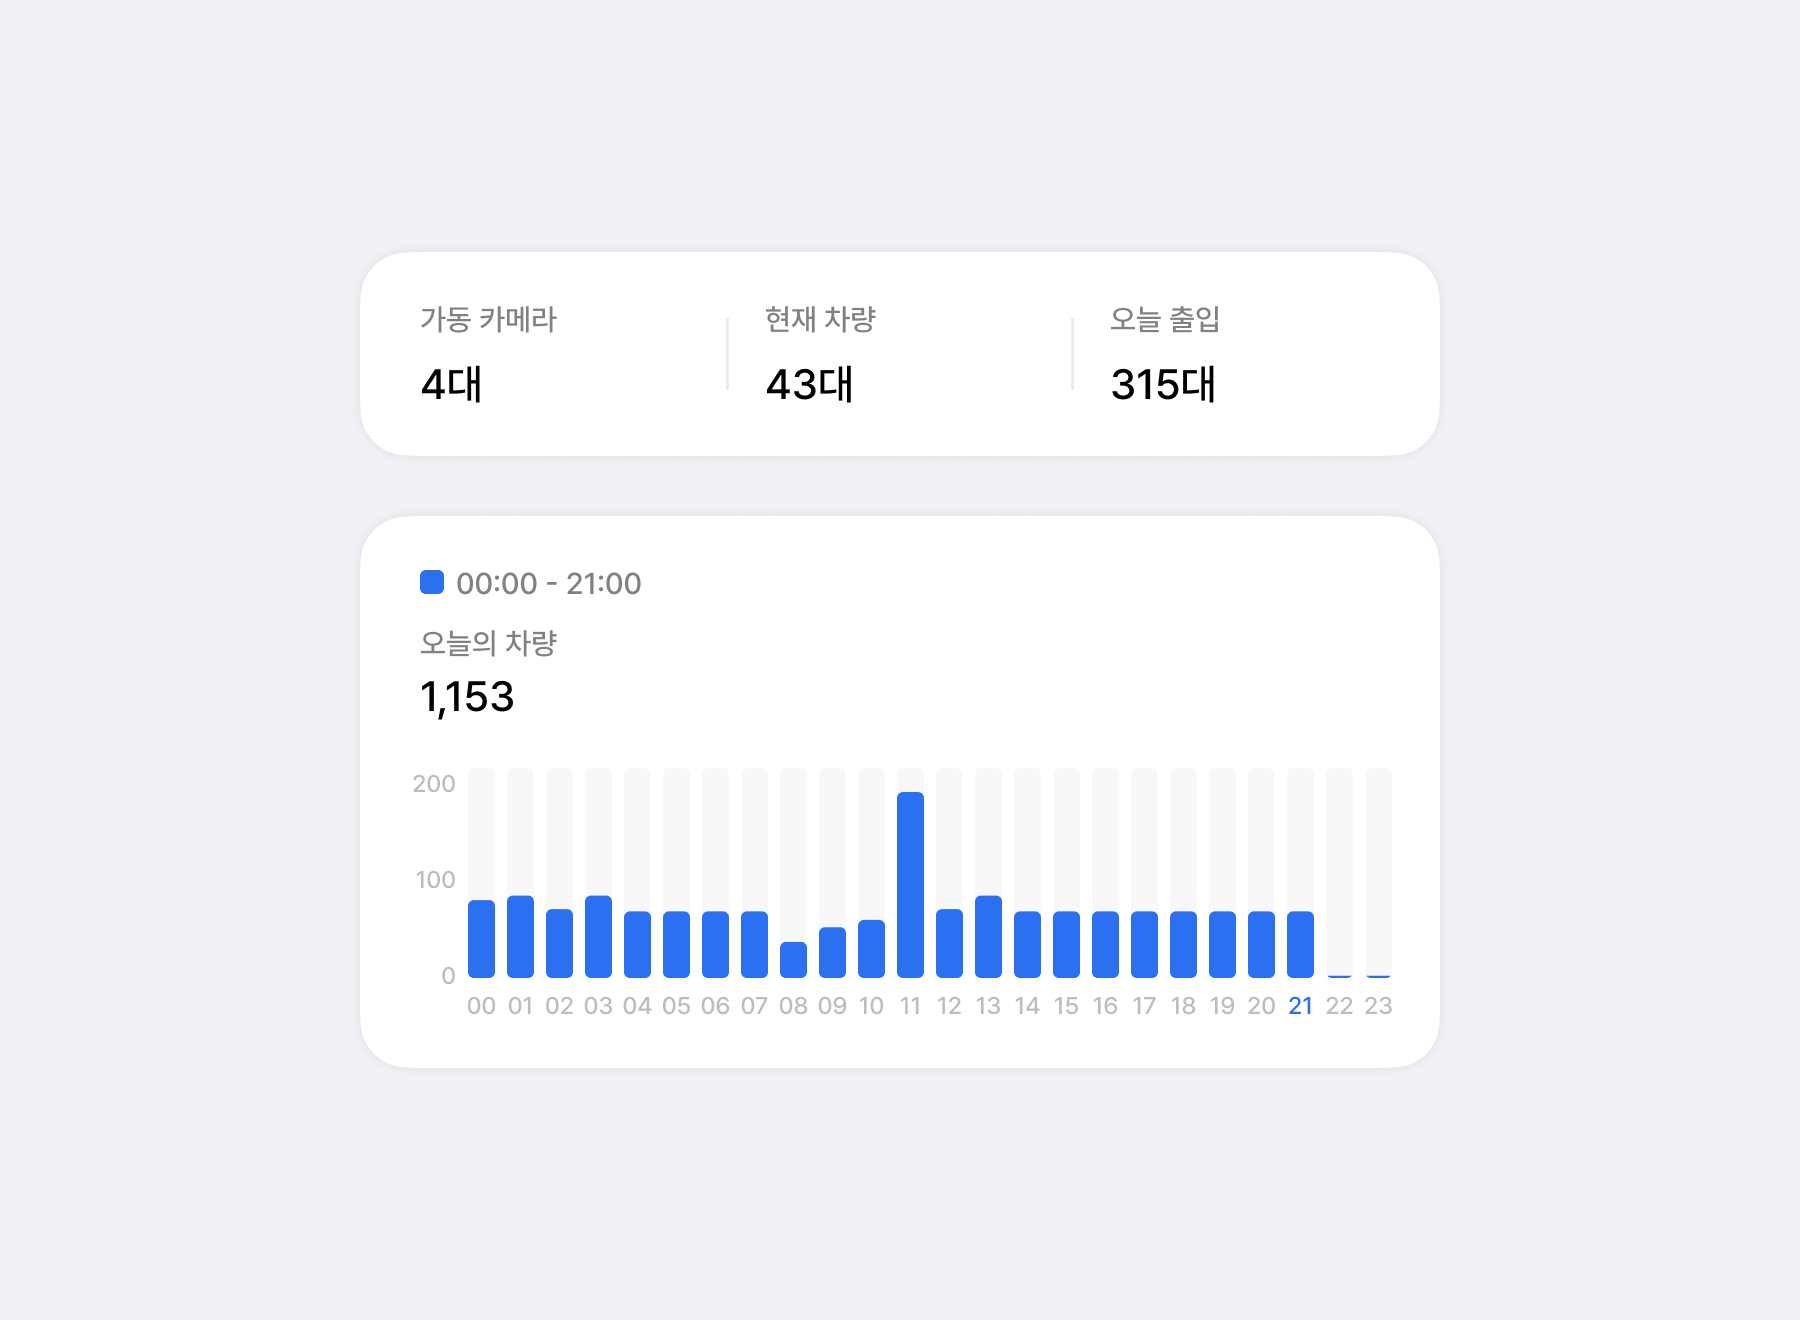This screenshot has width=1800, height=1320.
Task: Click the highlighted 21 axis label
Action: tap(1301, 1007)
